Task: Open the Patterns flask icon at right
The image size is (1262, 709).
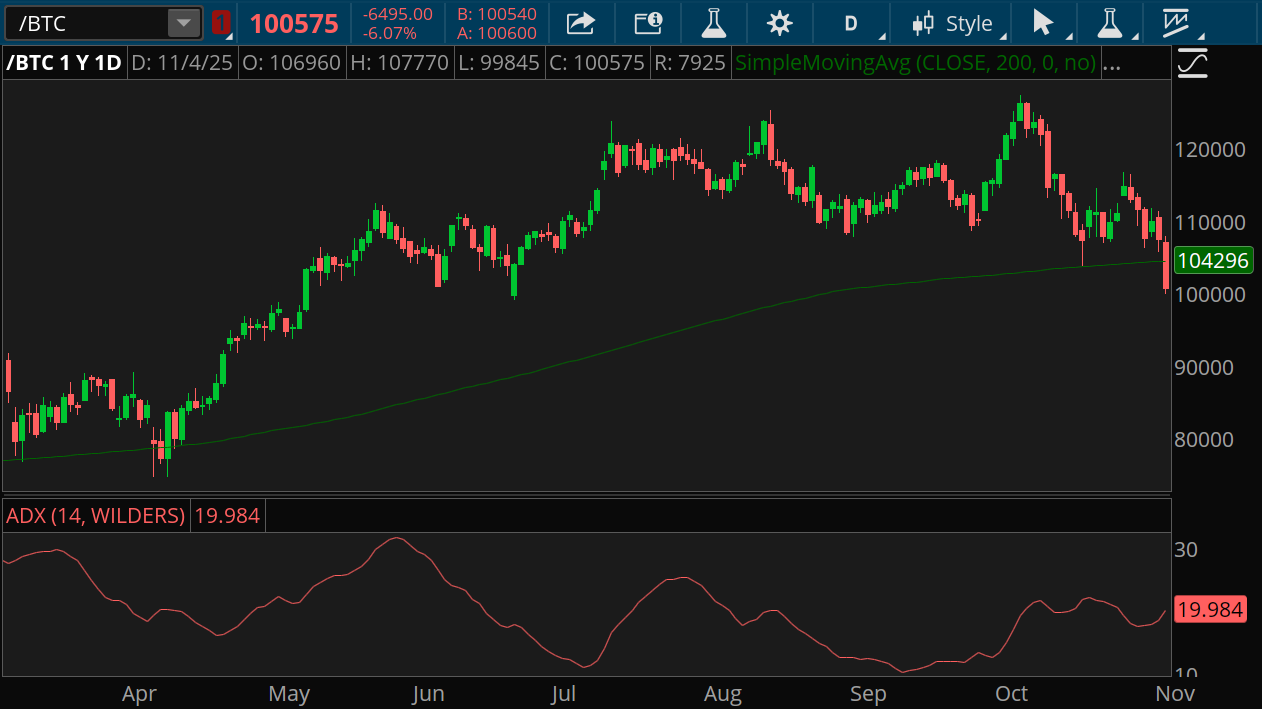Action: pyautogui.click(x=1109, y=23)
